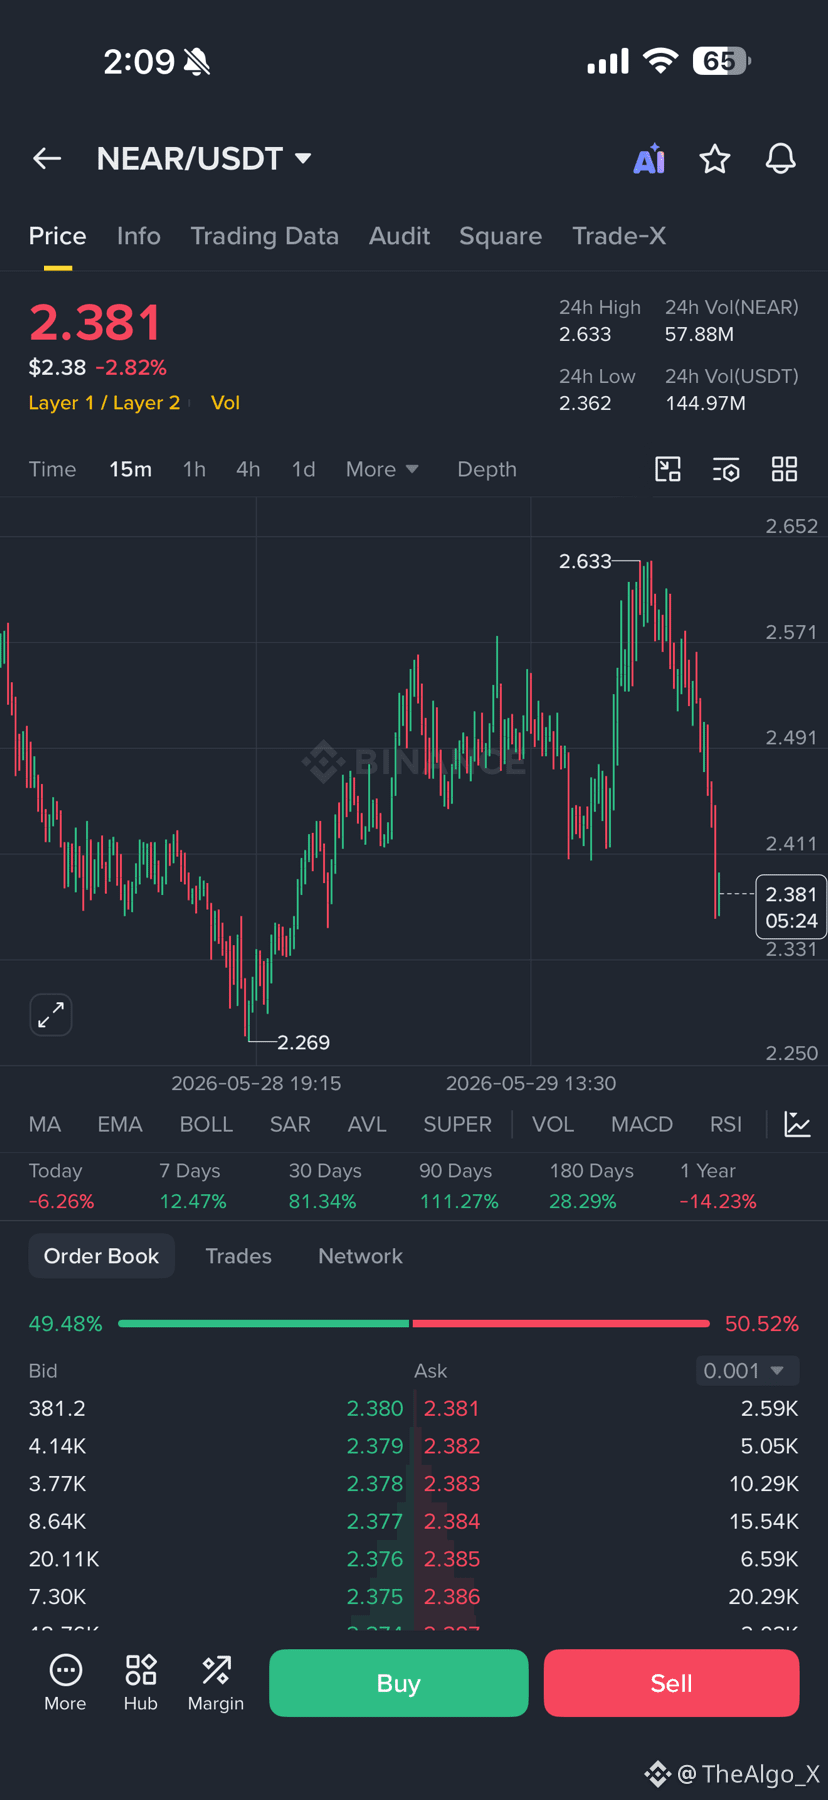The height and width of the screenshot is (1800, 828).
Task: Tap the Wi-Fi status icon
Action: pyautogui.click(x=660, y=61)
